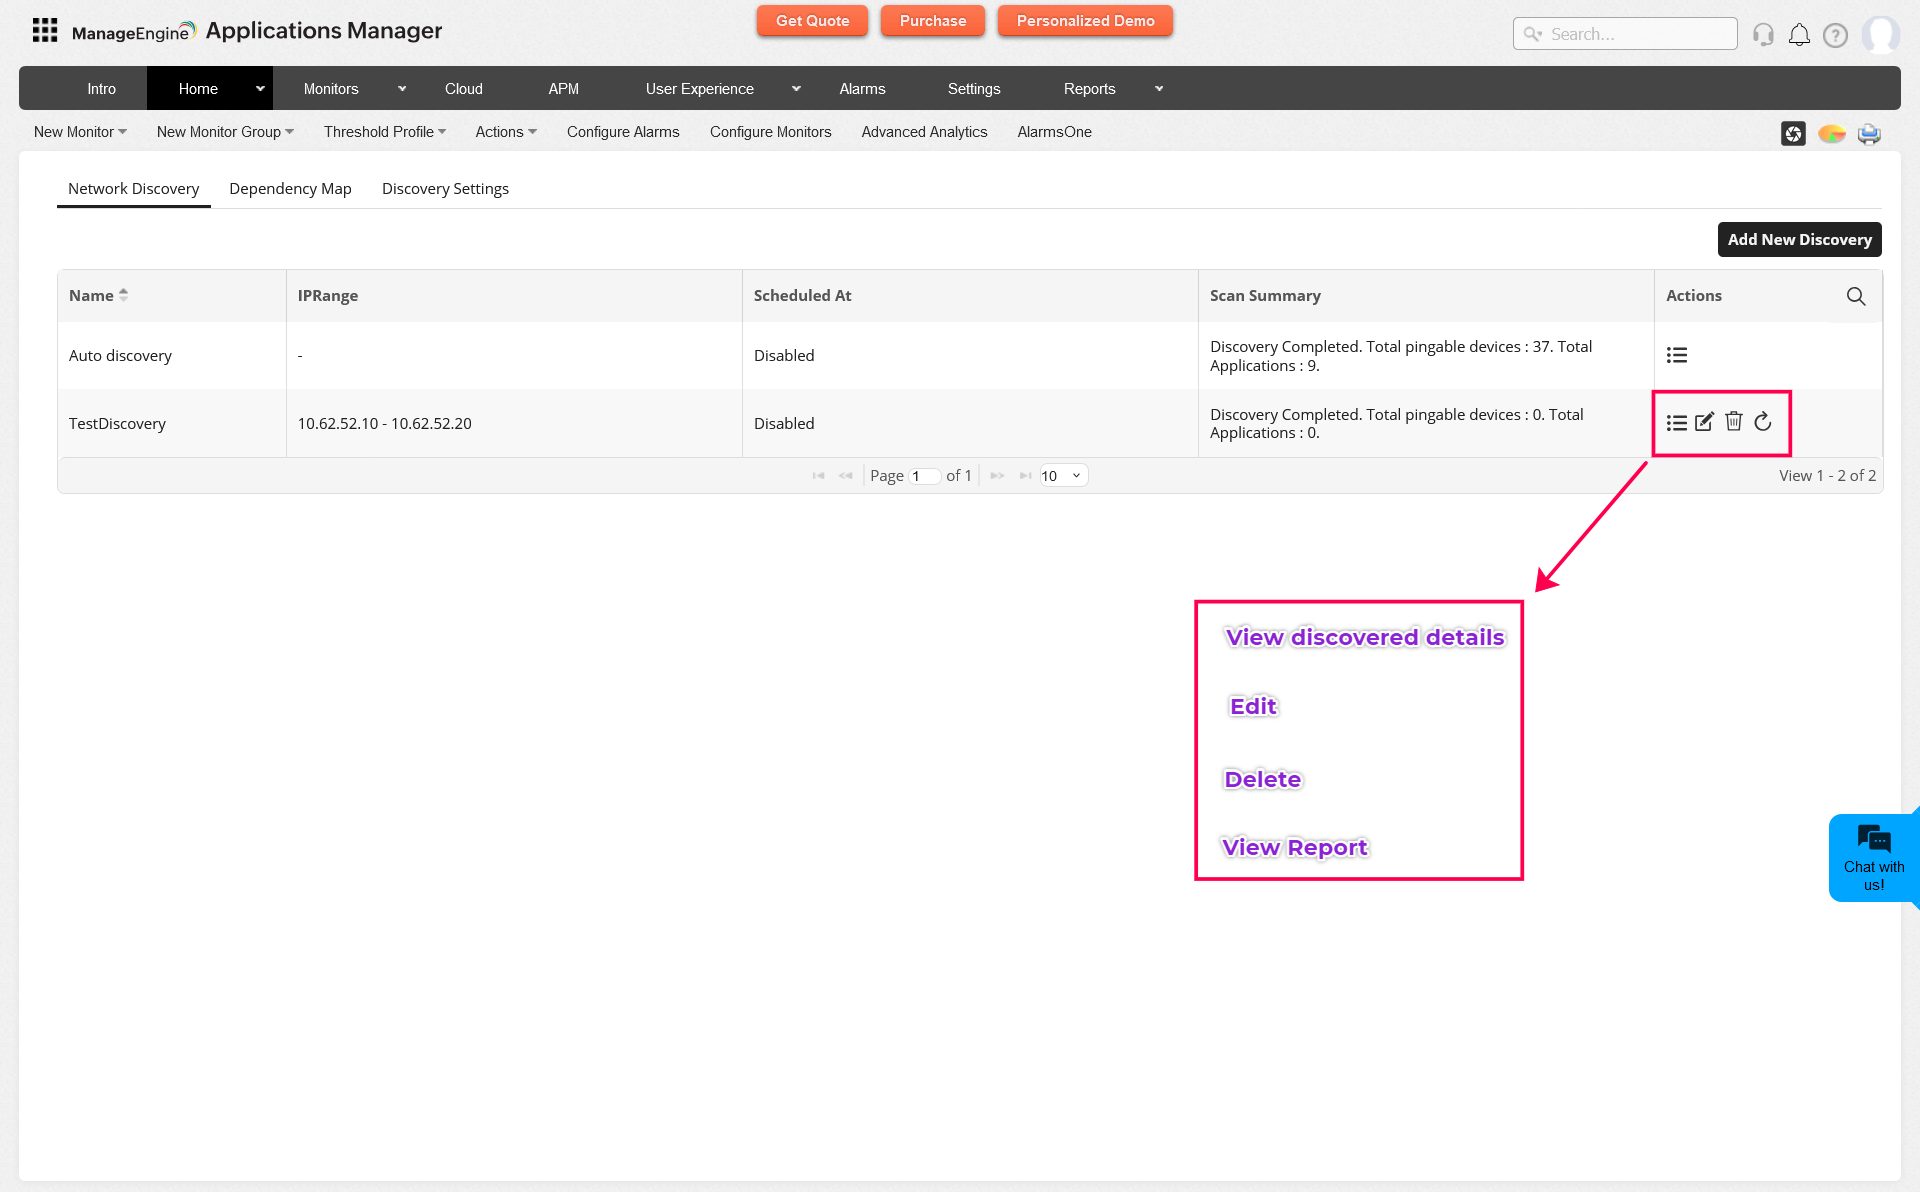Expand the Reports menu arrow
The width and height of the screenshot is (1920, 1192).
coord(1159,89)
